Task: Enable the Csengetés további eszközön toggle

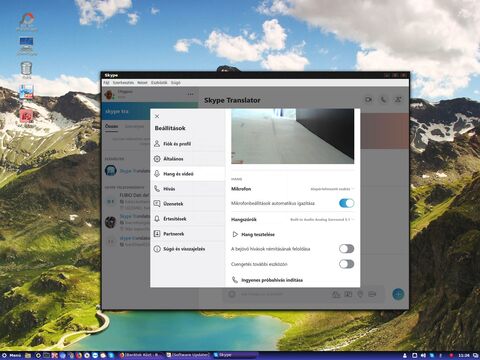Action: (x=346, y=264)
